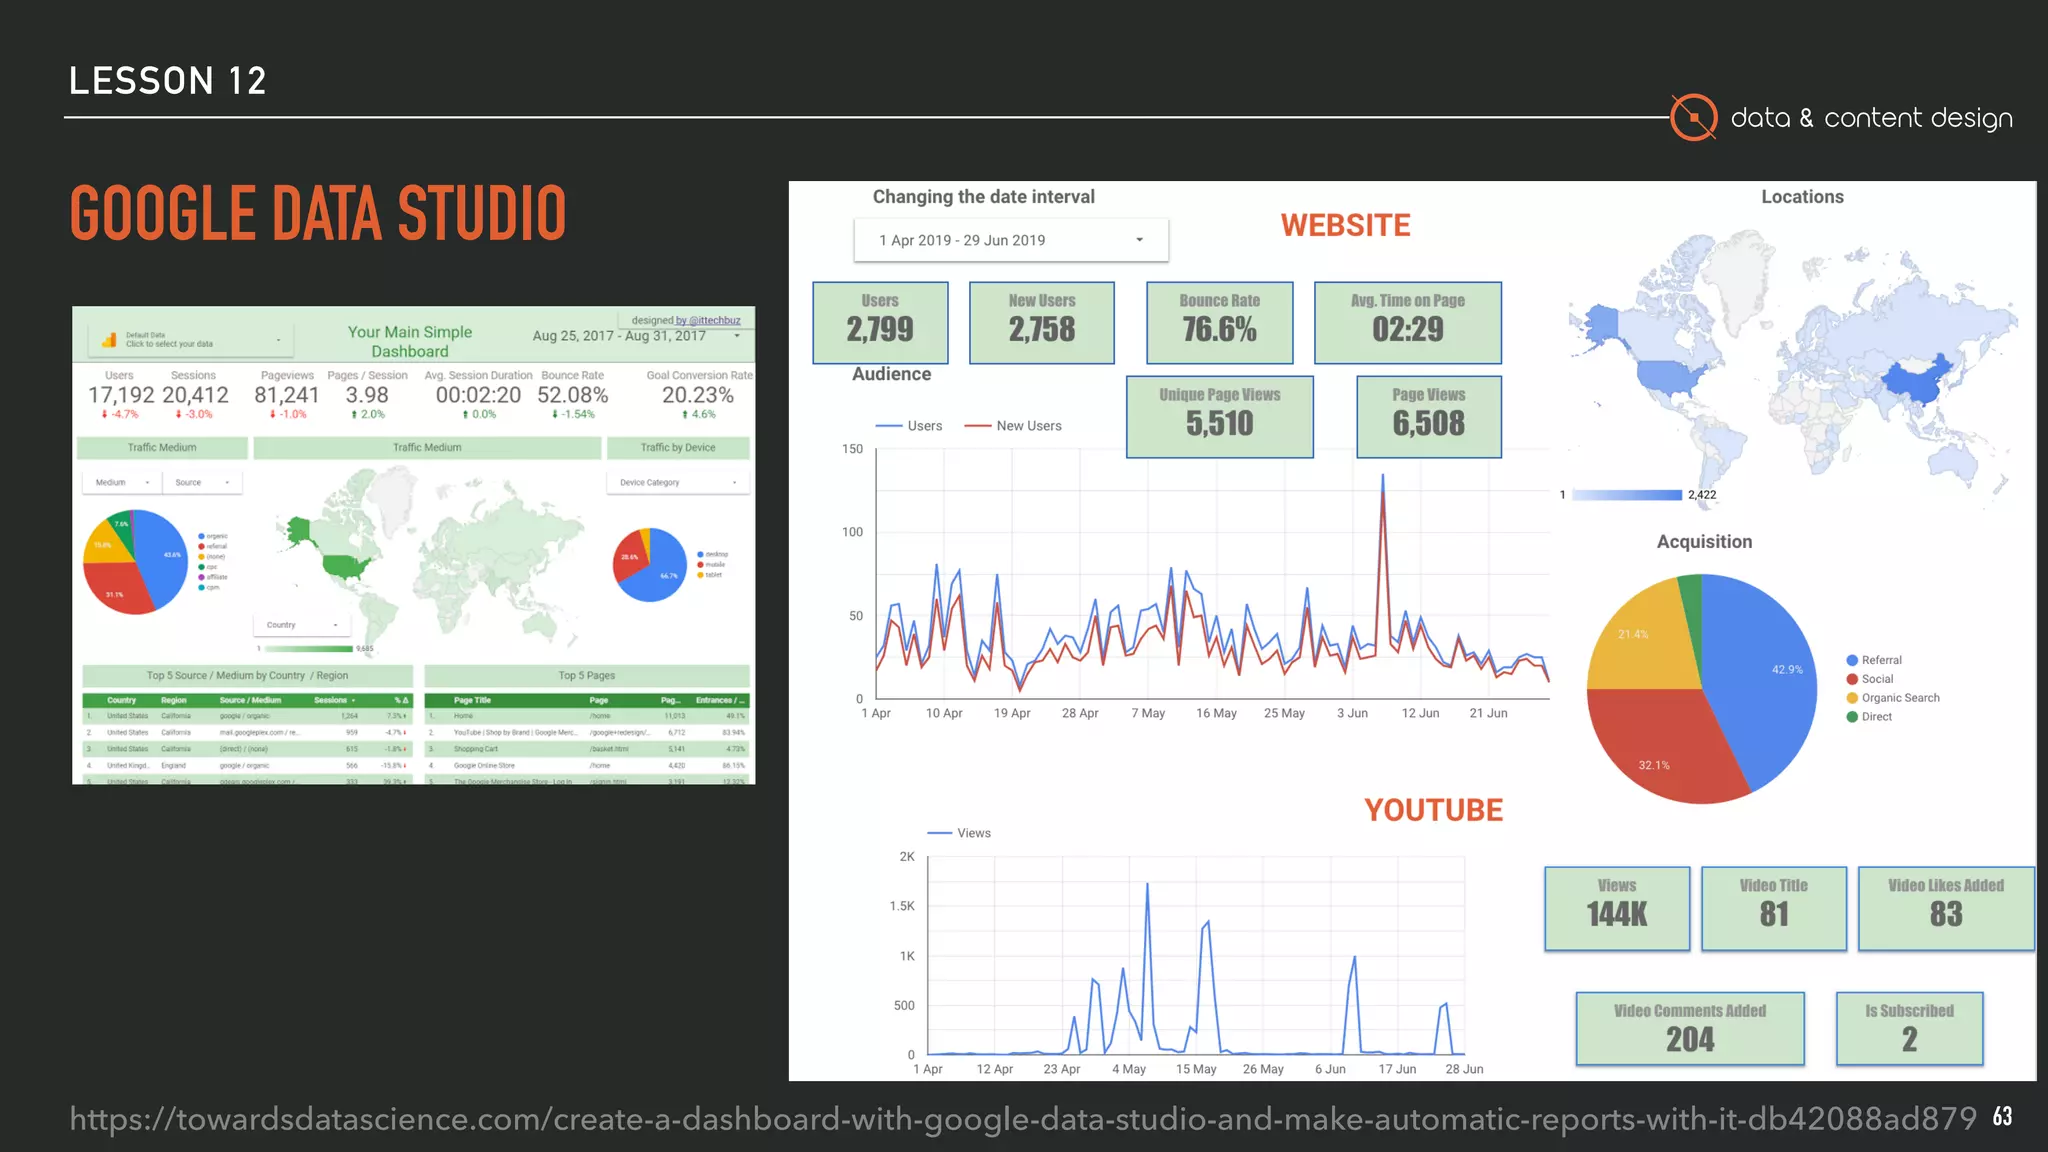
Task: Click the Users scorecard showing 2,799
Action: click(x=880, y=322)
